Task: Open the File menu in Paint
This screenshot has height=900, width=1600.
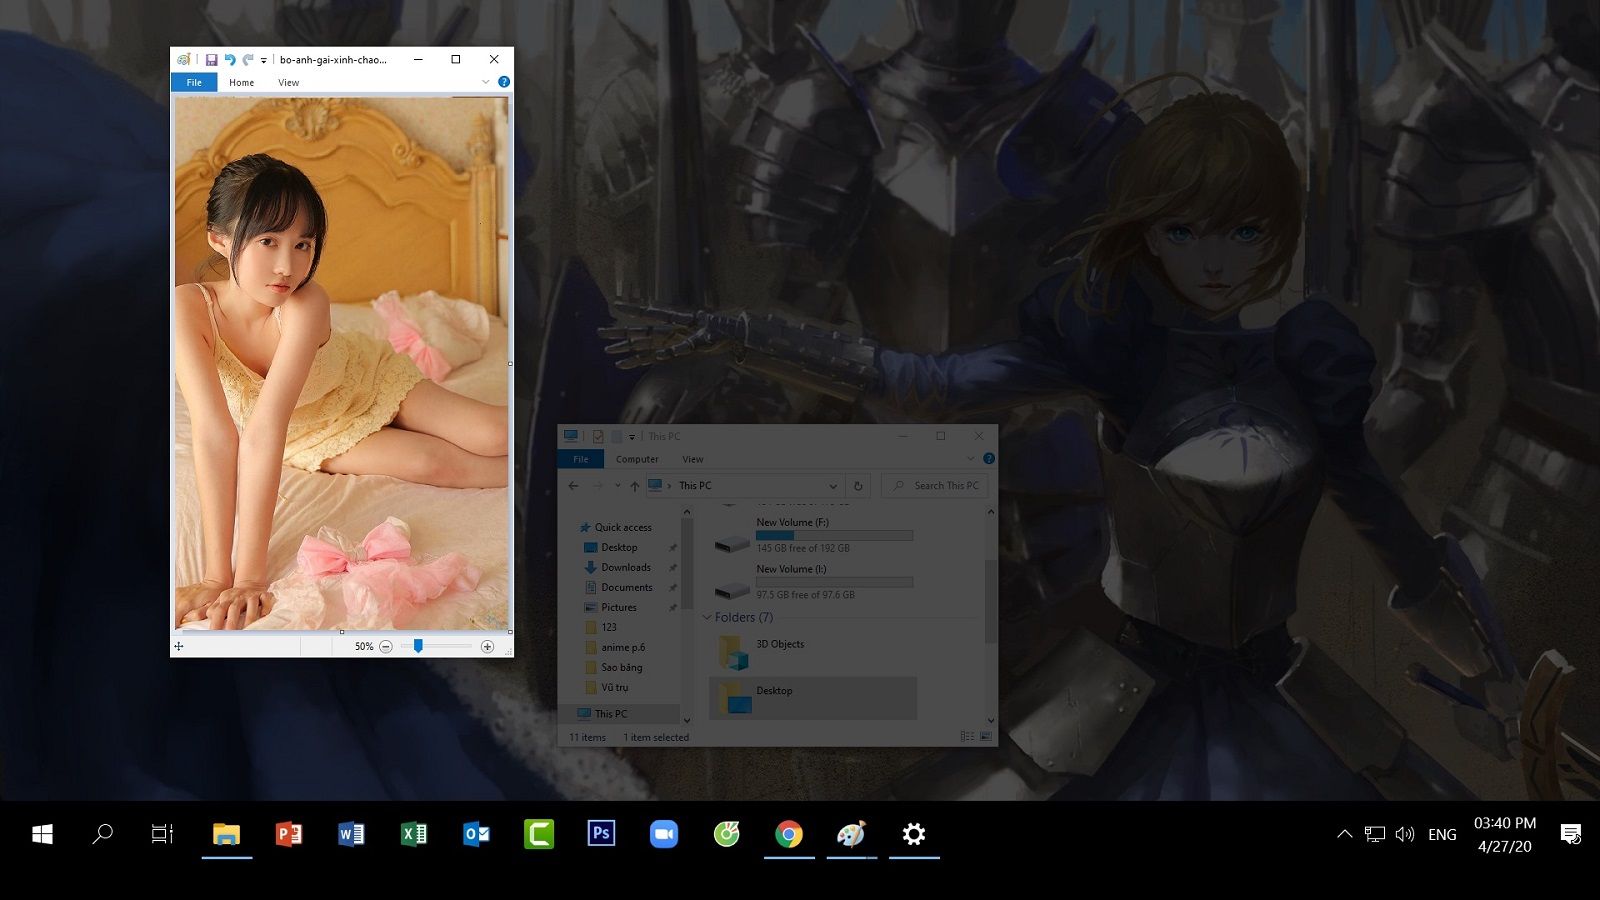Action: (x=194, y=82)
